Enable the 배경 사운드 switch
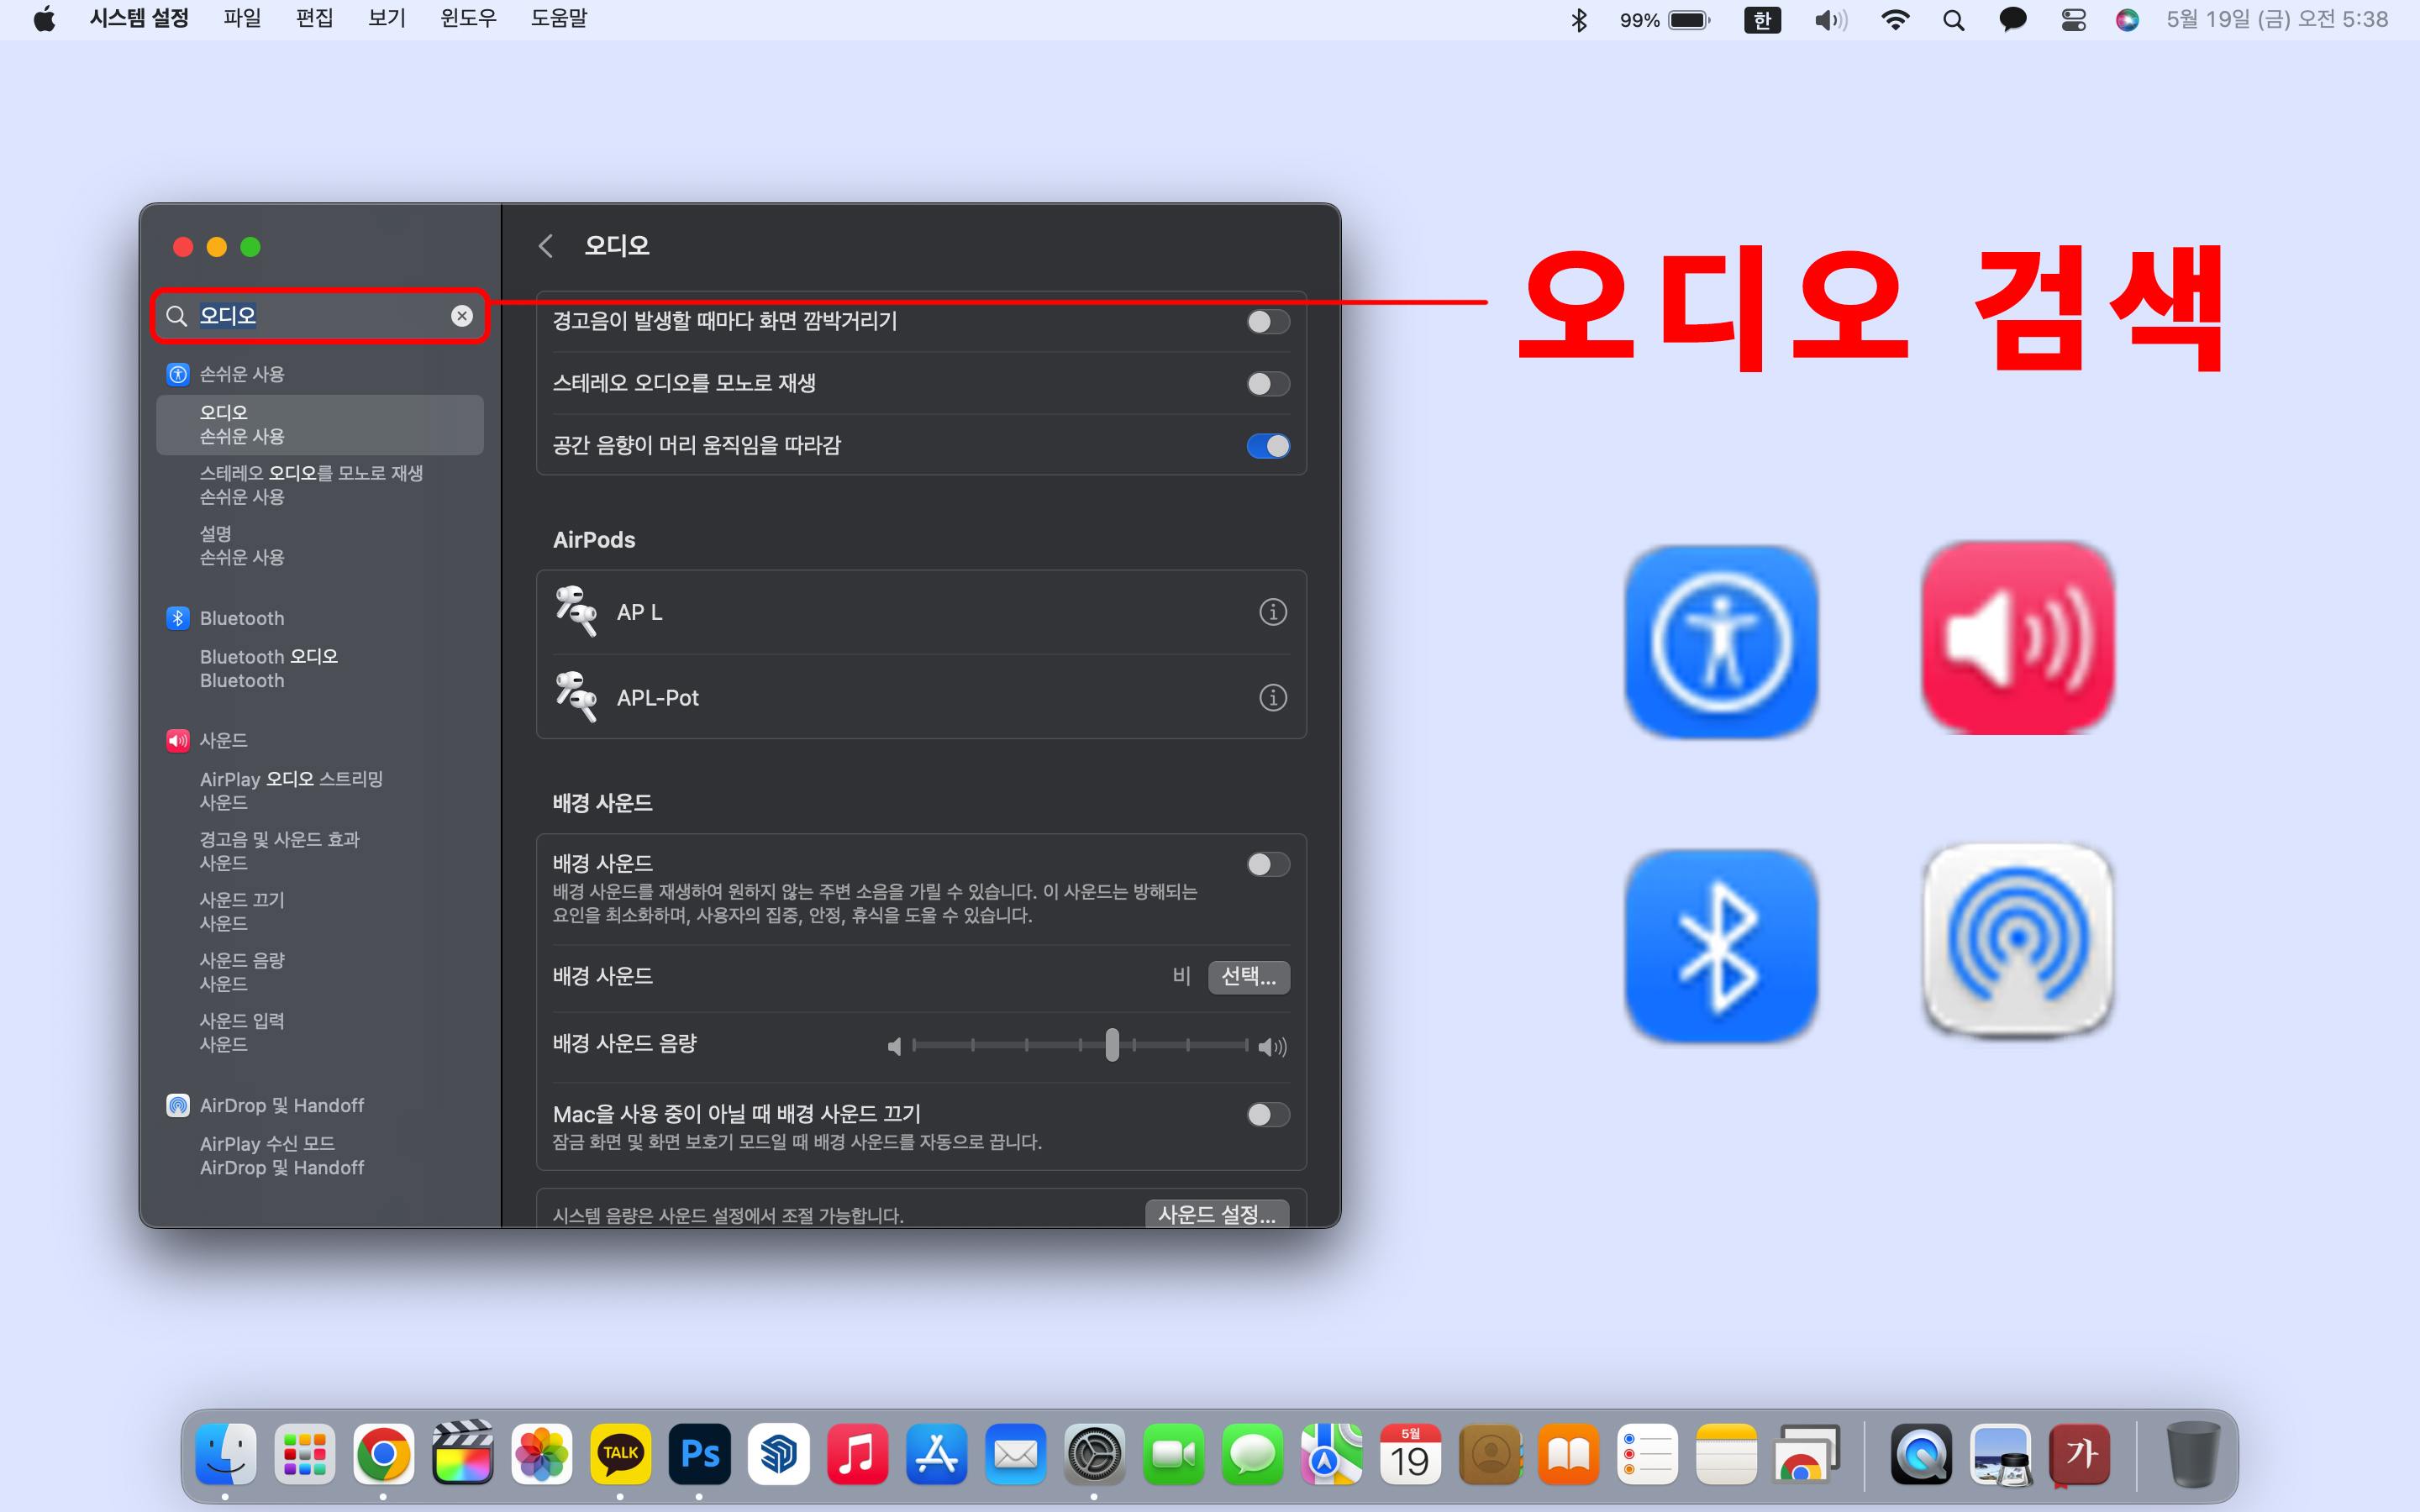 point(1267,864)
